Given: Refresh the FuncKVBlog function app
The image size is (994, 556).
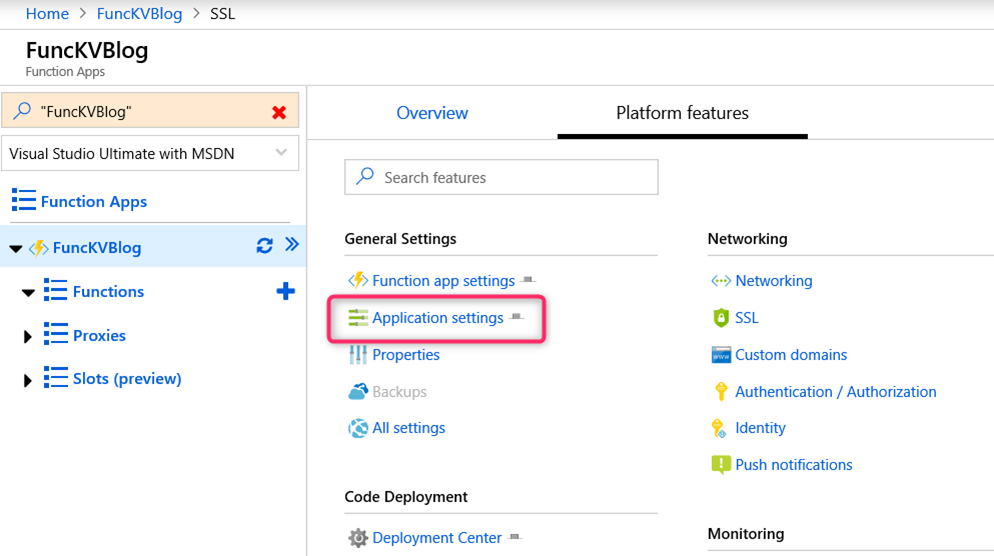Looking at the screenshot, I should point(264,245).
